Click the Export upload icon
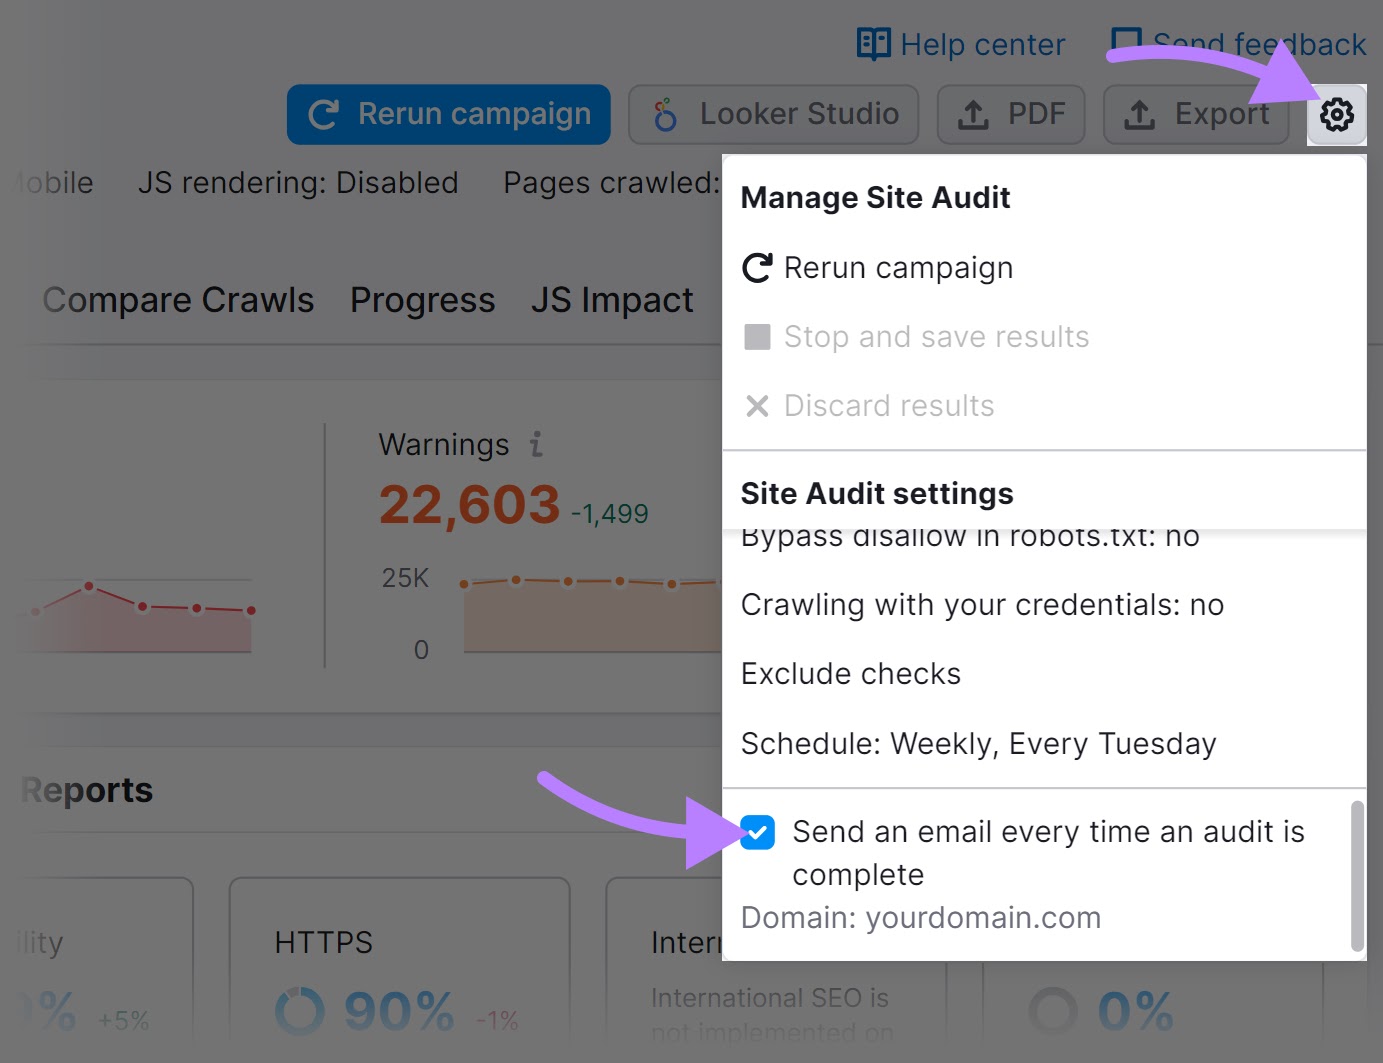The image size is (1383, 1063). 1138,113
